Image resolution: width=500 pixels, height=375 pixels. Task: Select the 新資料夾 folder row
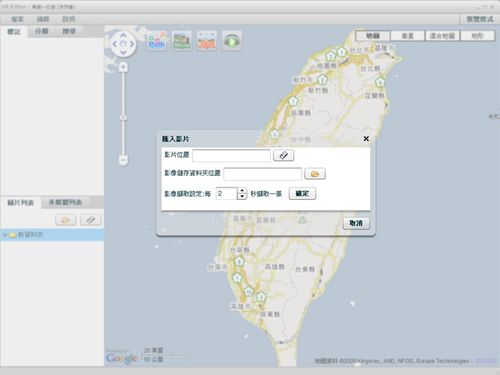point(52,235)
